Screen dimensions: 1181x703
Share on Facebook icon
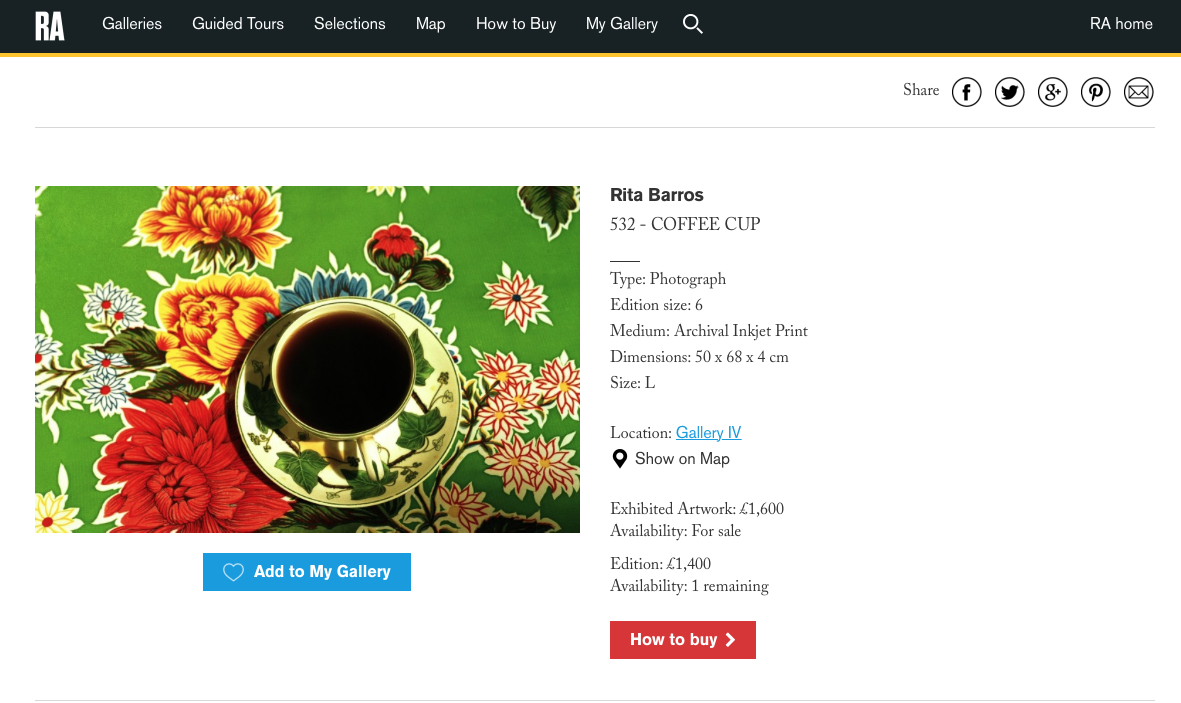click(x=966, y=92)
